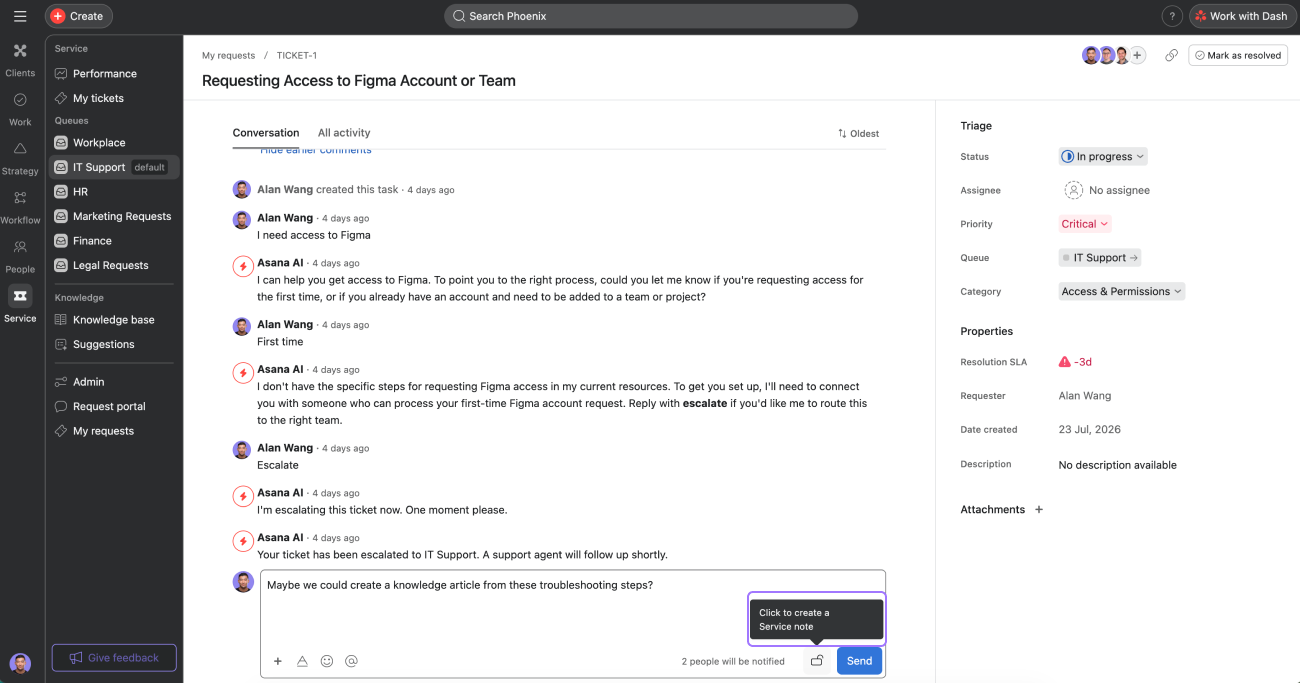Click the Resolution SLA warning icon
The image size is (1300, 683).
click(1065, 362)
